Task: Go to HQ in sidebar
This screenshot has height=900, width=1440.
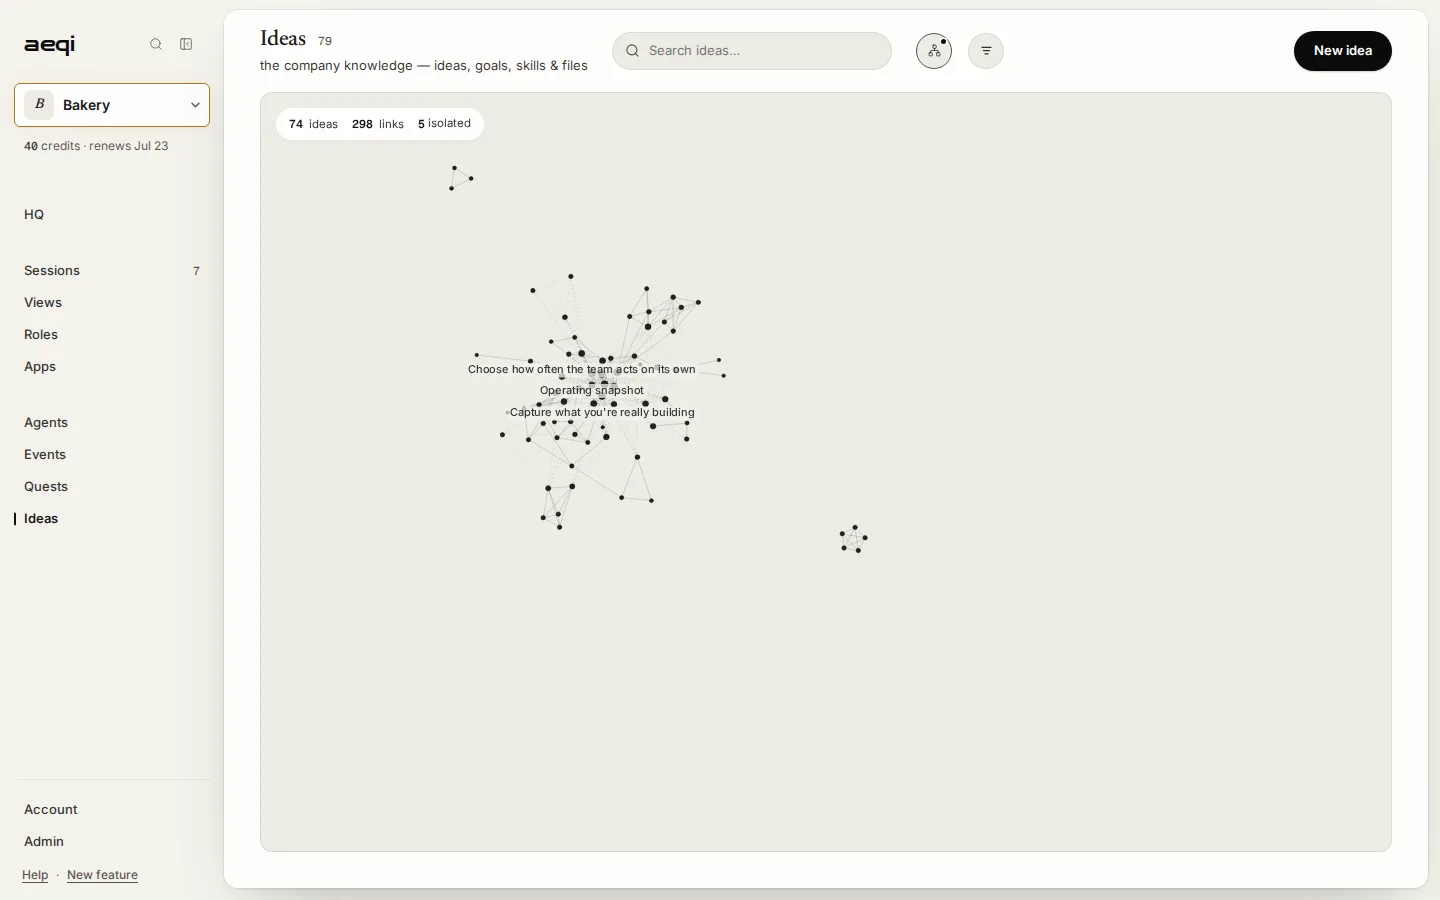Action: 34,214
